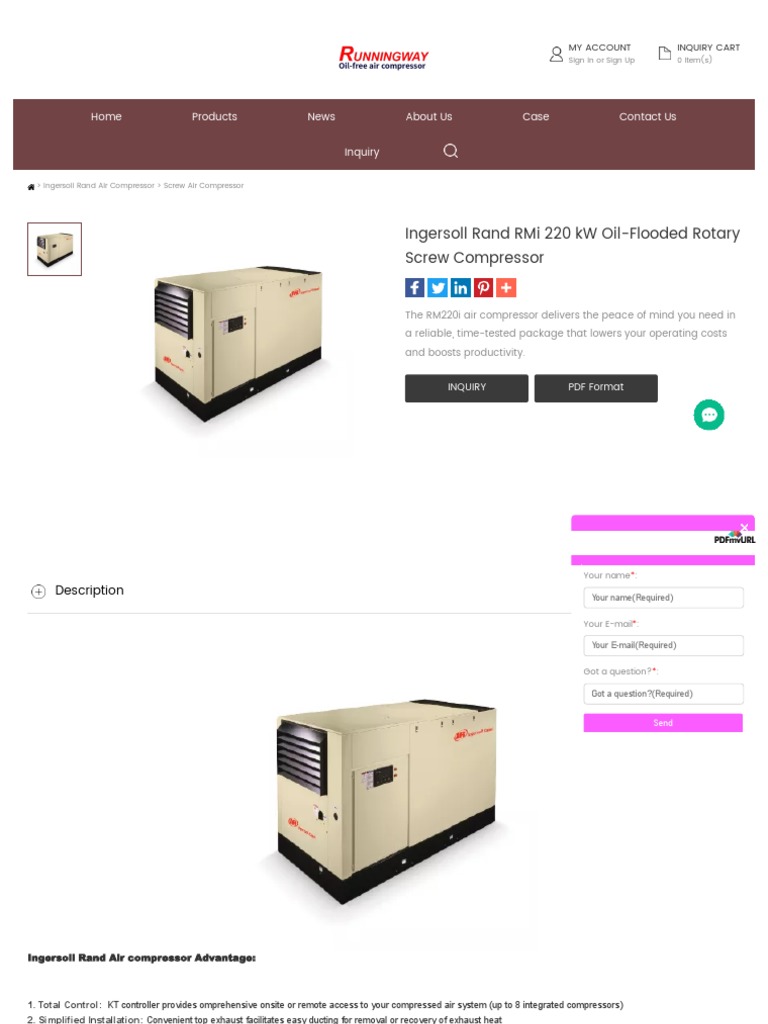The width and height of the screenshot is (768, 1024).
Task: Share product on Facebook
Action: (414, 287)
